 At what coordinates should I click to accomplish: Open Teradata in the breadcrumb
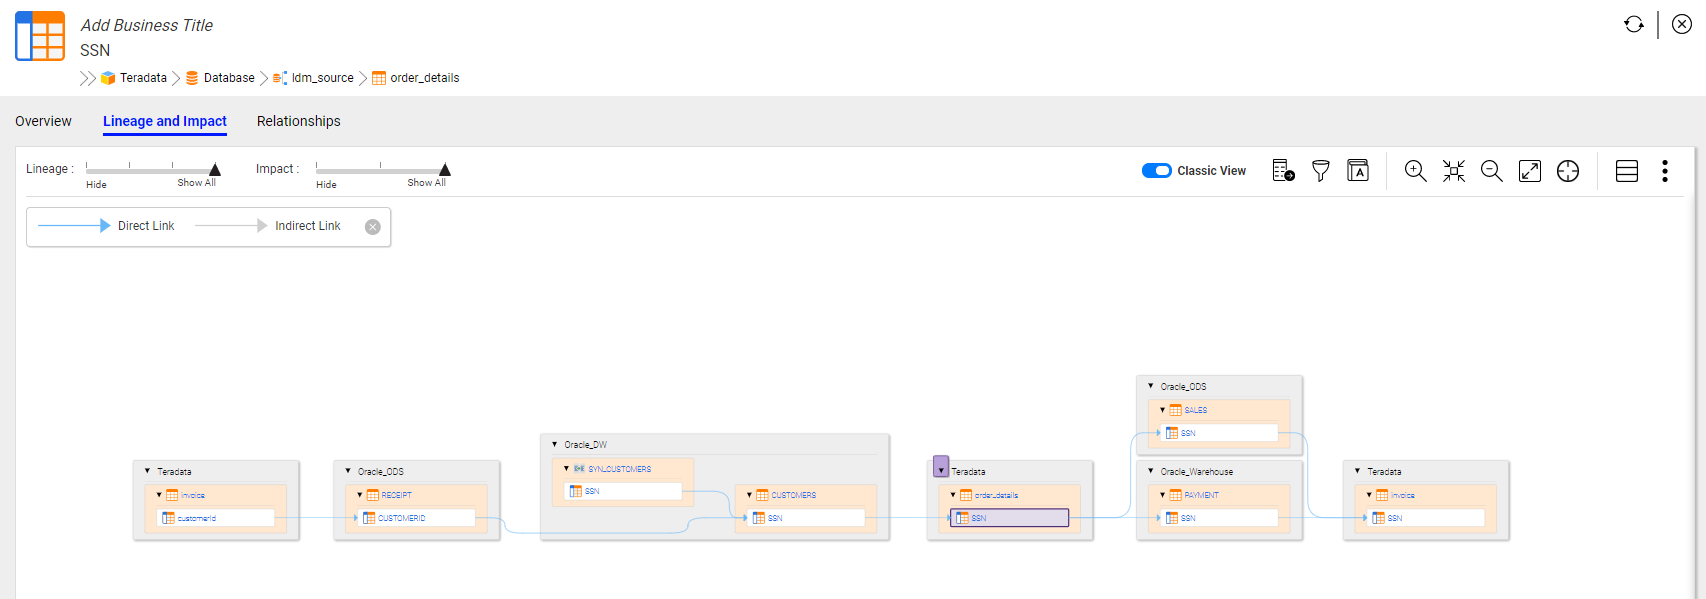click(x=143, y=78)
